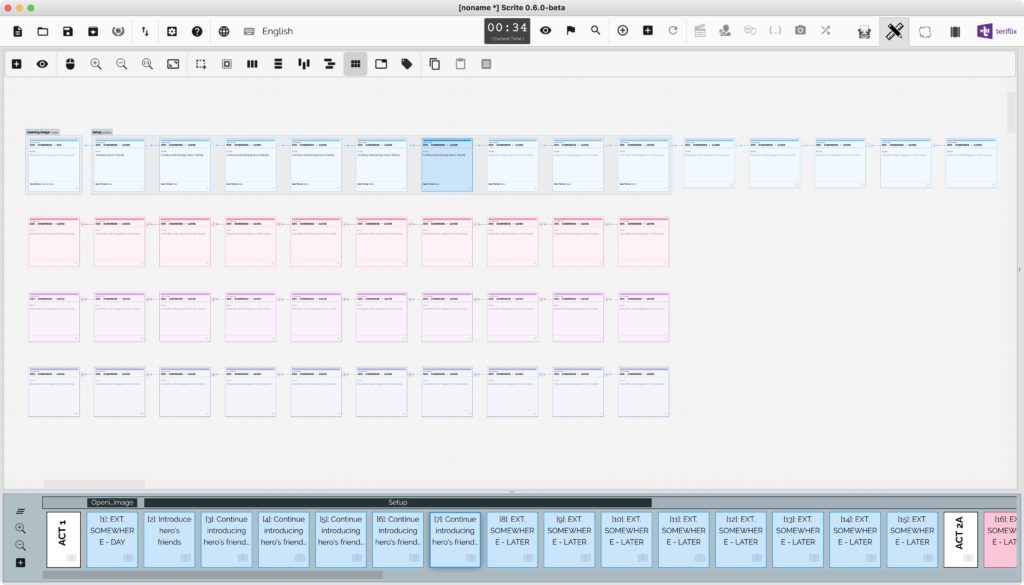
Task: Toggle the eye icon in structure toolbar
Action: [x=42, y=64]
